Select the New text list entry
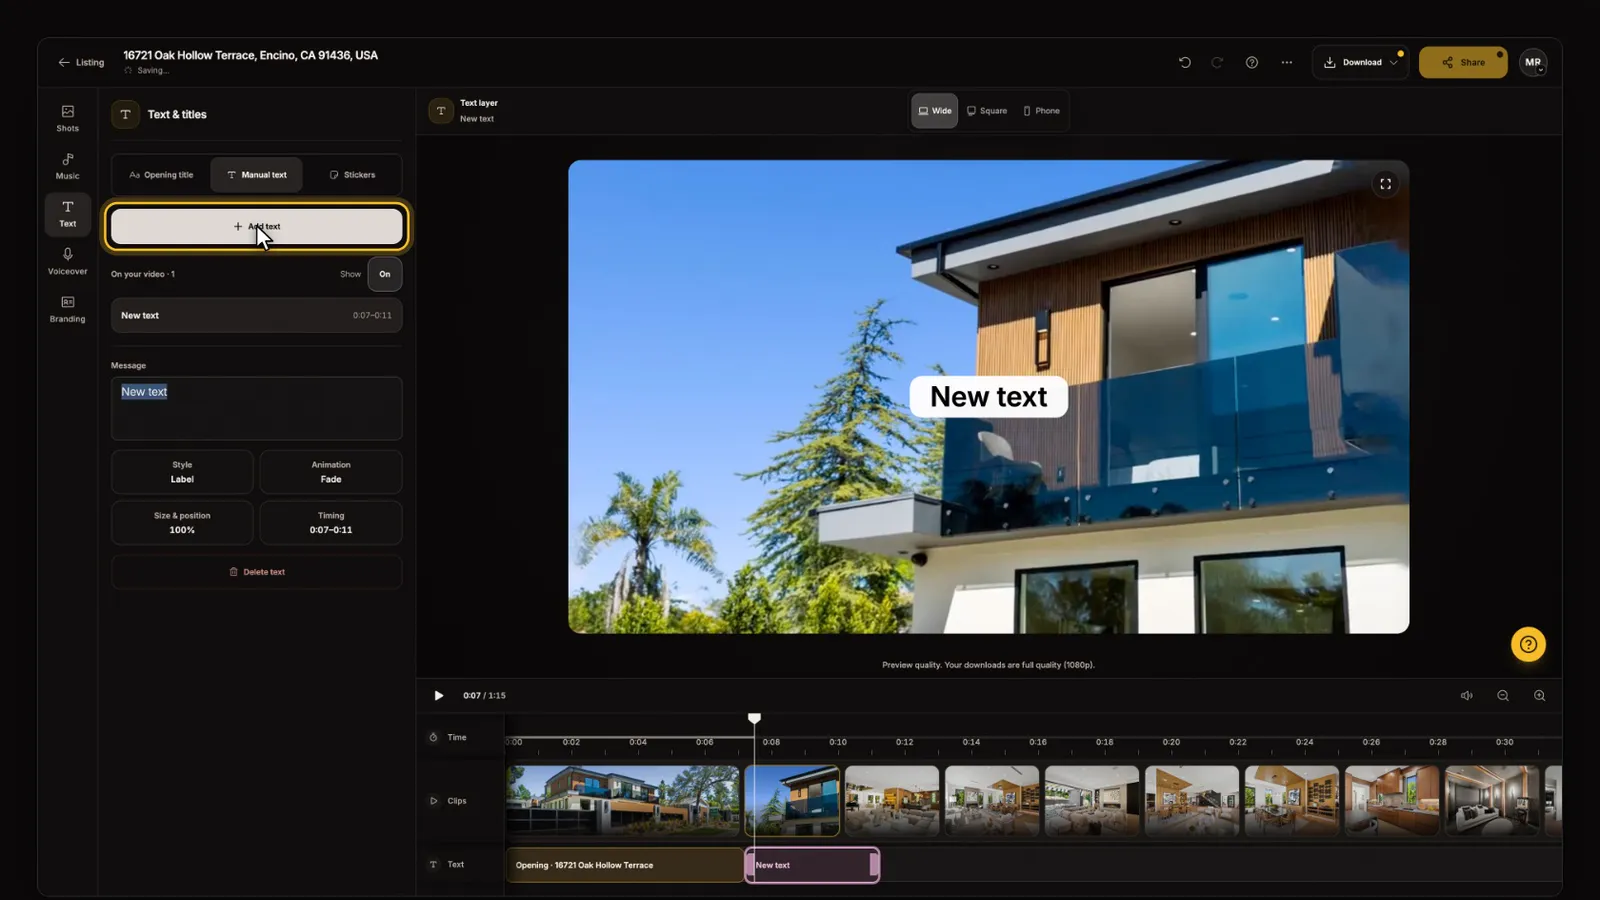The width and height of the screenshot is (1600, 900). point(257,315)
